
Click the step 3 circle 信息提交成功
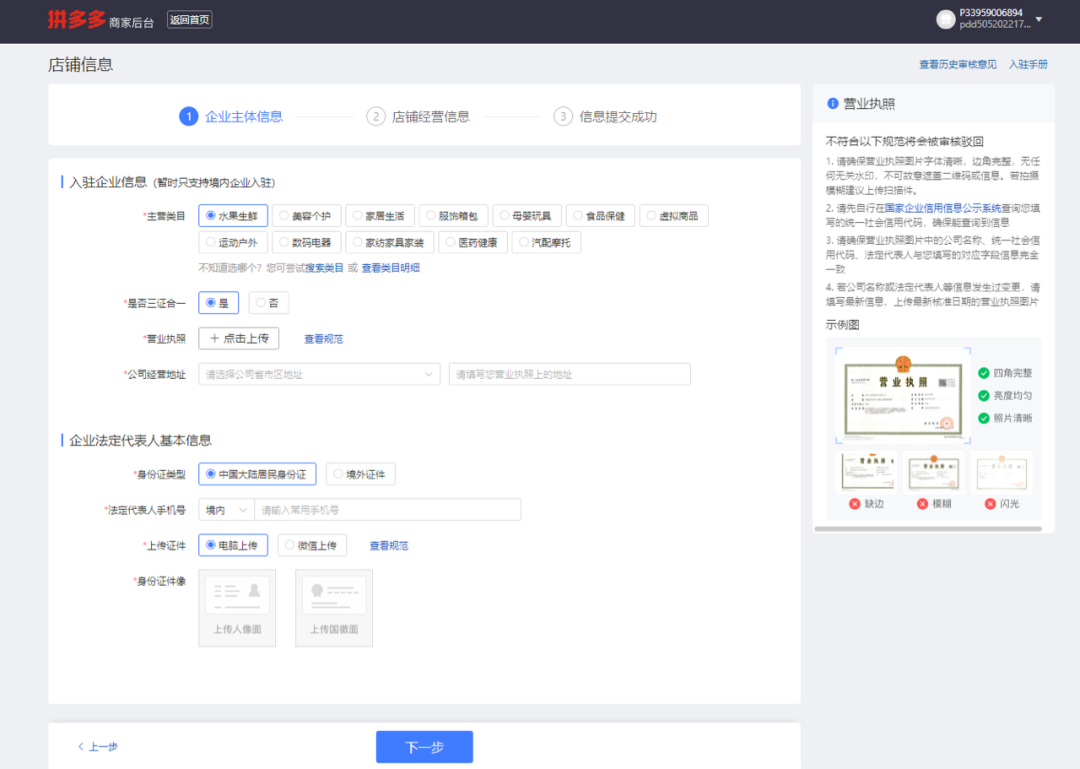563,117
